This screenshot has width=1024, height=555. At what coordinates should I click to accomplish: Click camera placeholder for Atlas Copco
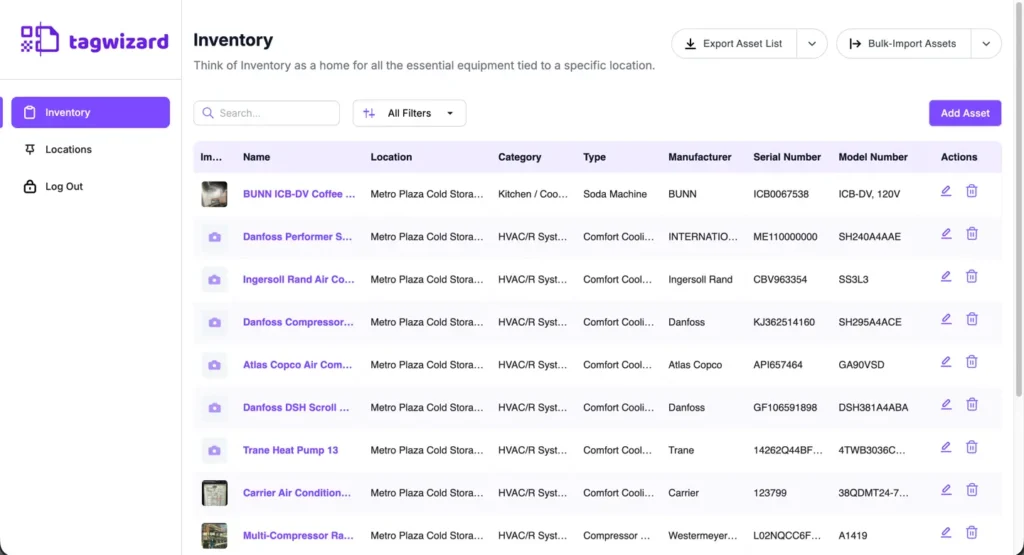coord(214,365)
